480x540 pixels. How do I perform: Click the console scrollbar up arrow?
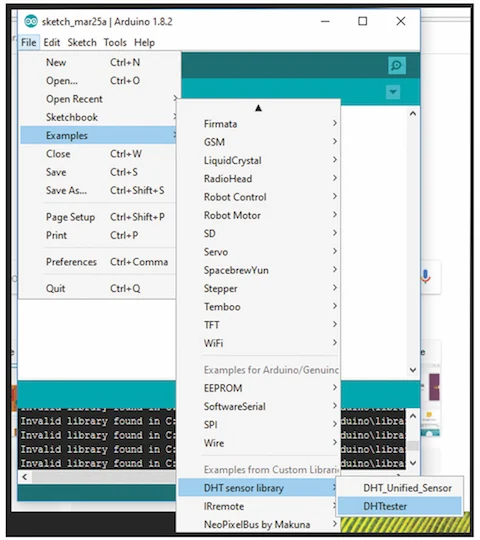coord(413,416)
